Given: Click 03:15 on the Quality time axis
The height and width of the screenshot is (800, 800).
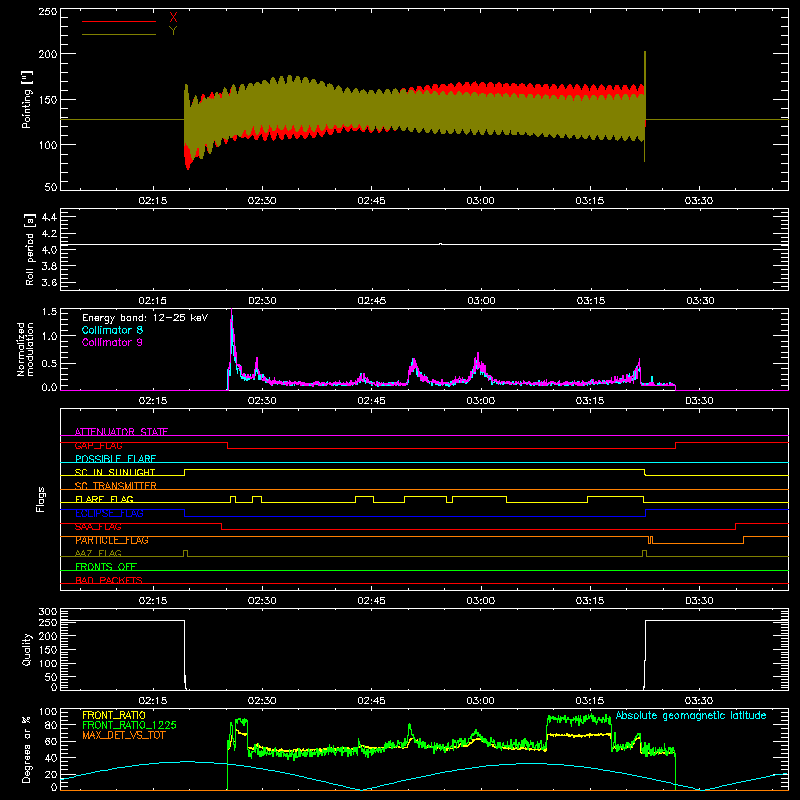Looking at the screenshot, I should (x=590, y=701).
